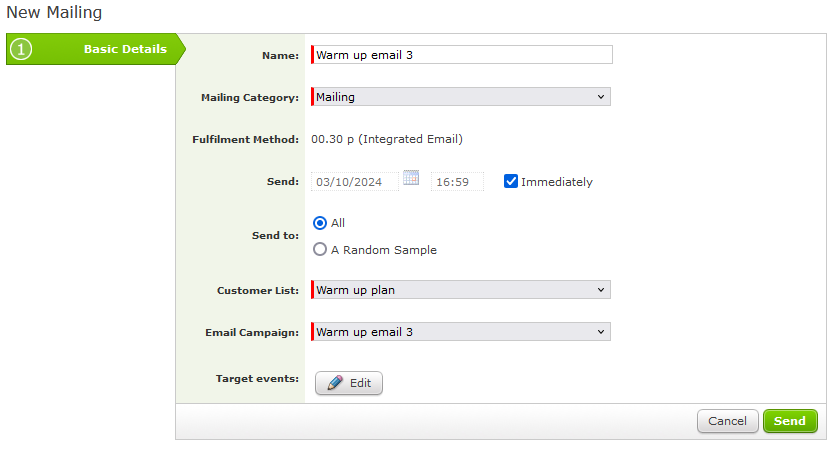Focus the Name text field

[462, 55]
